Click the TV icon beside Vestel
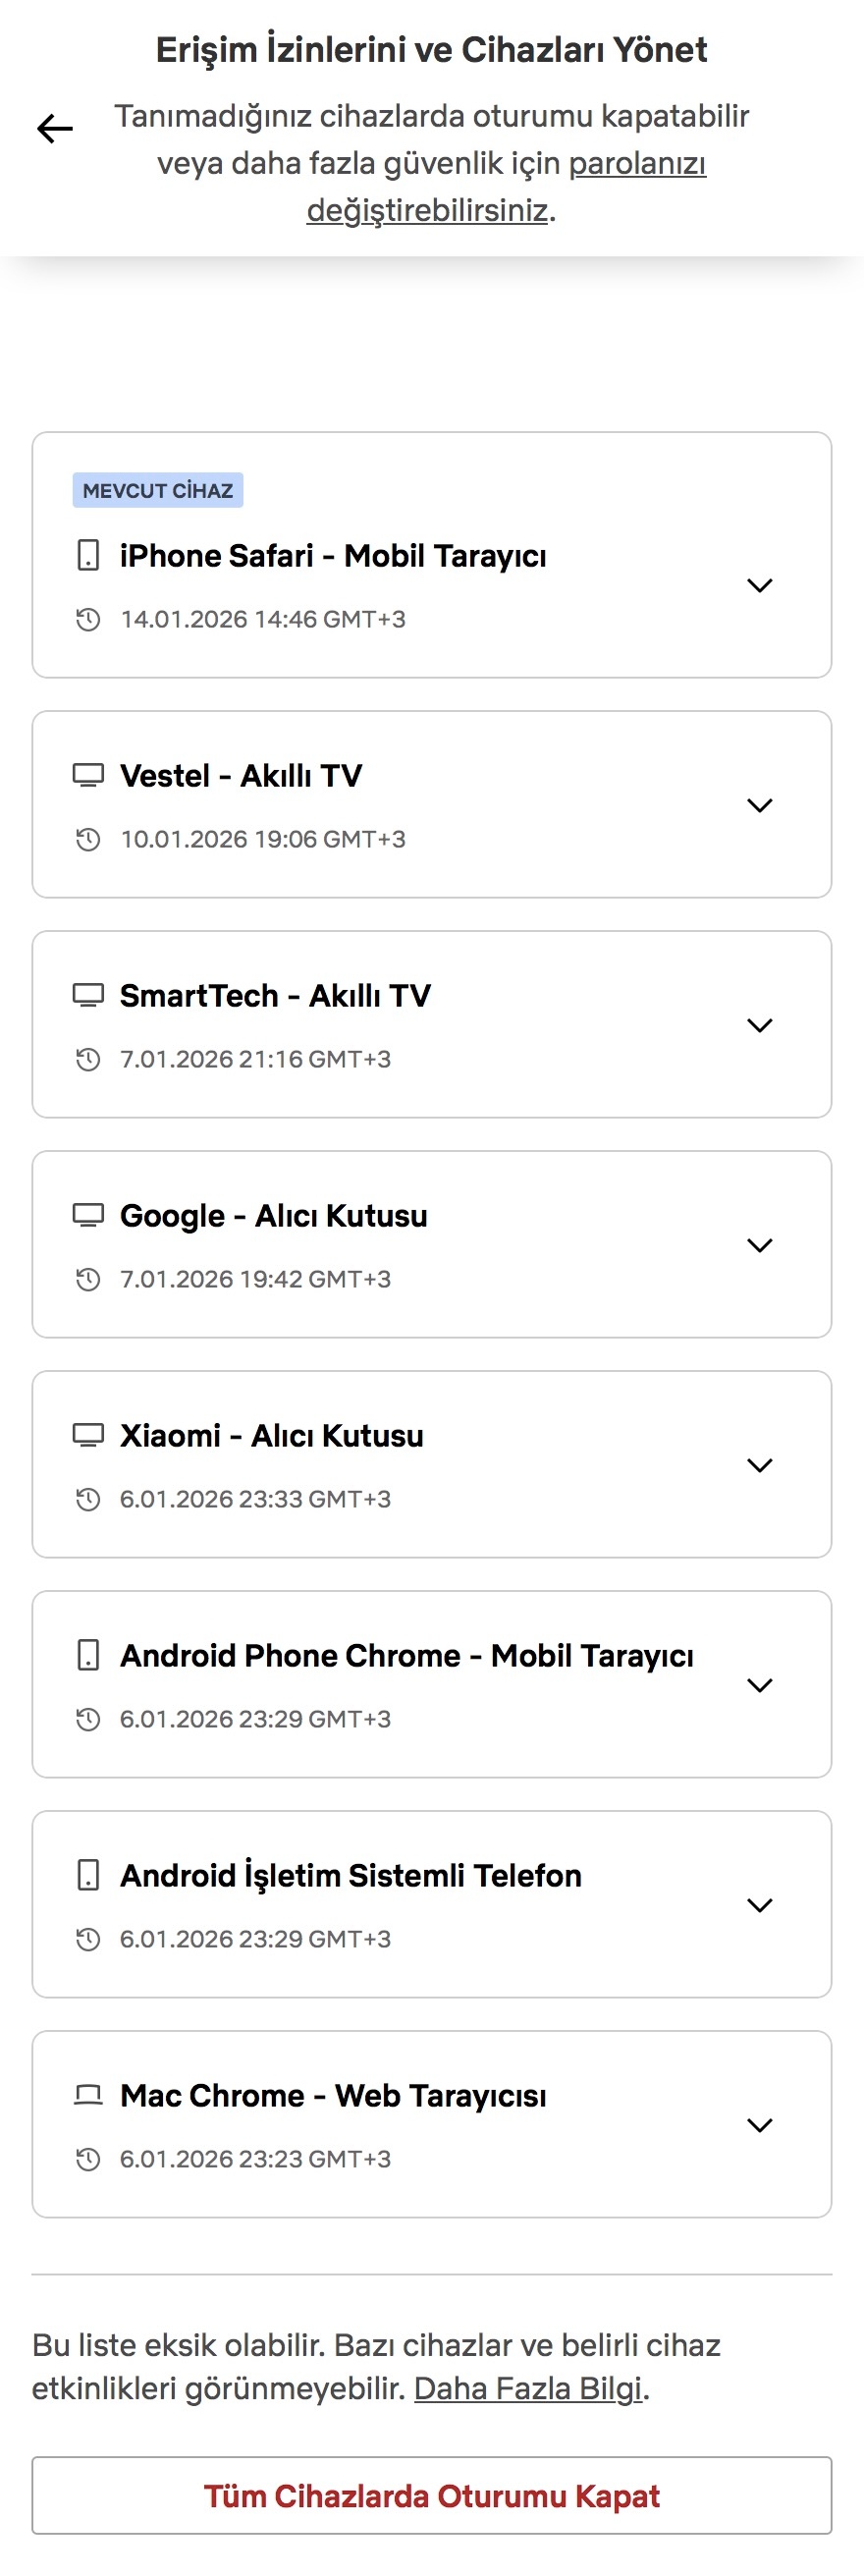 [88, 775]
